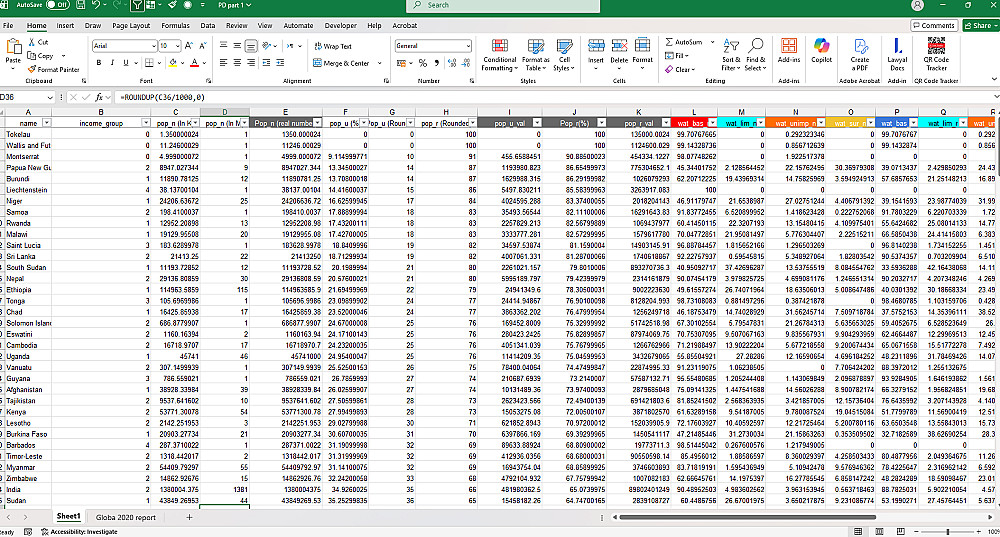Click the Comments button
The image size is (1000, 537).
[934, 26]
